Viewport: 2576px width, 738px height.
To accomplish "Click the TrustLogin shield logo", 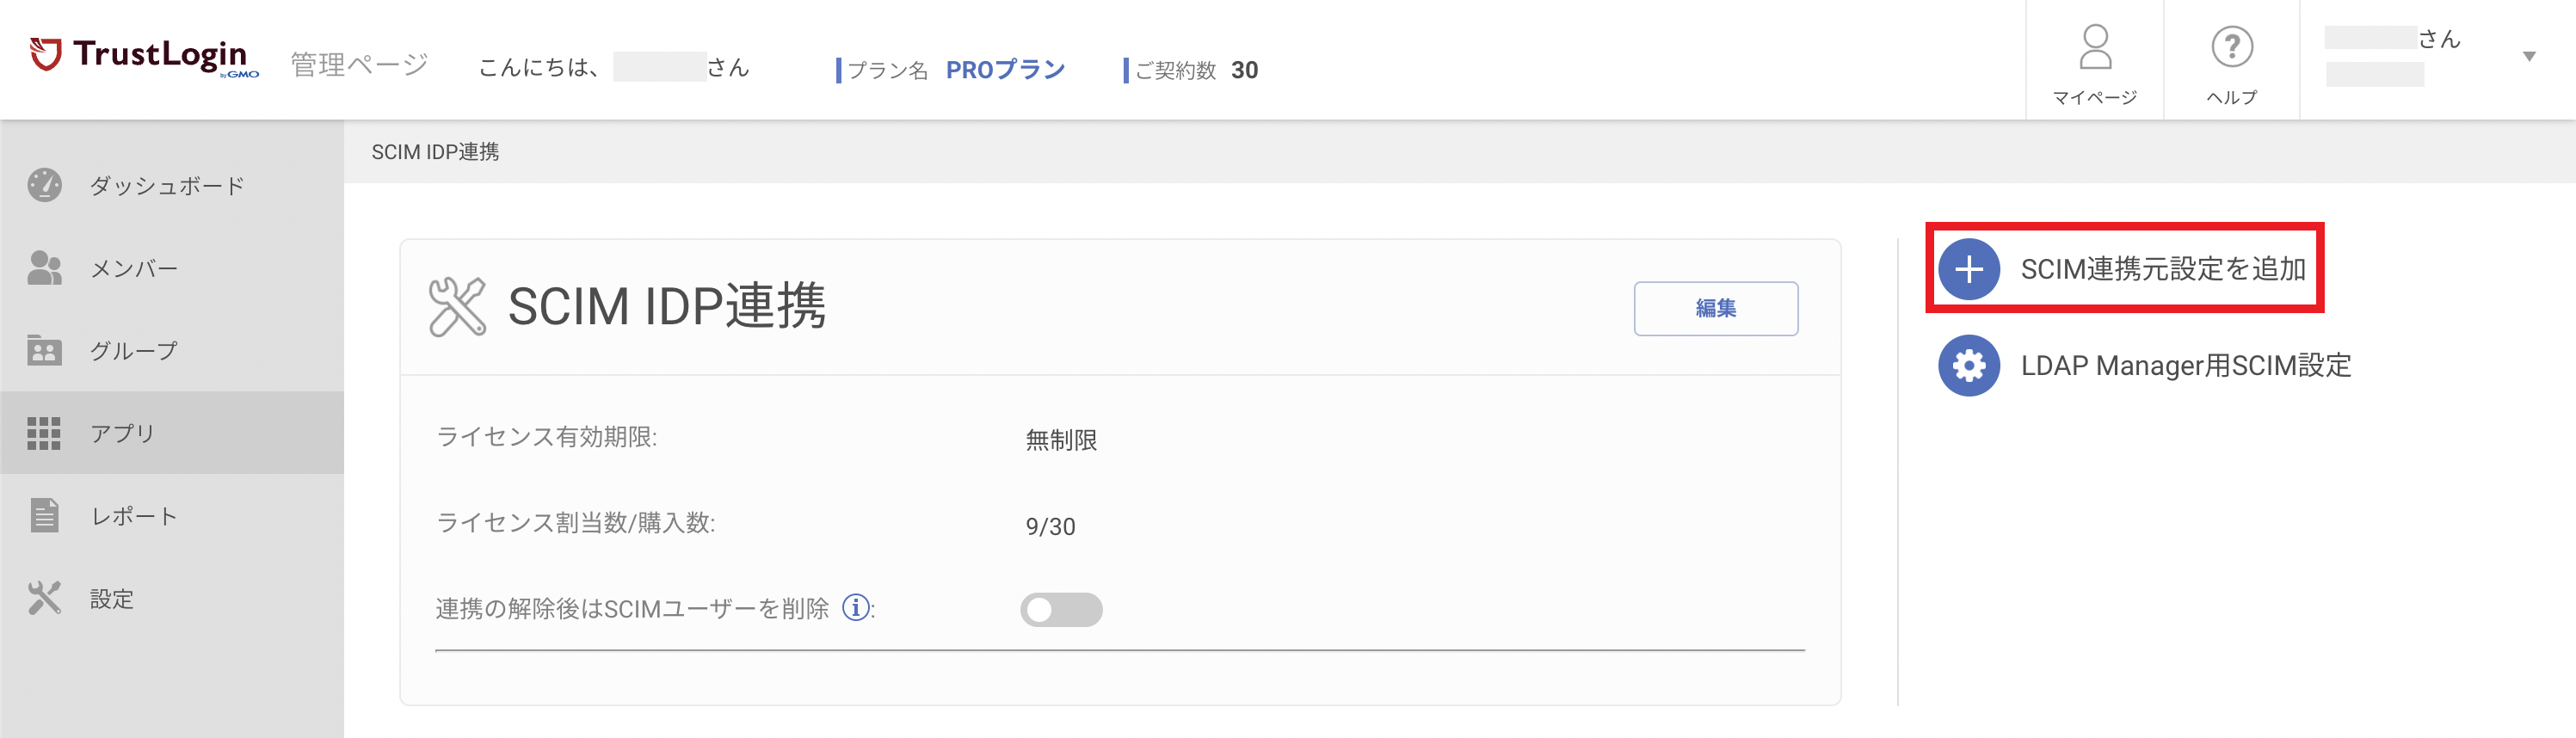I will (45, 54).
